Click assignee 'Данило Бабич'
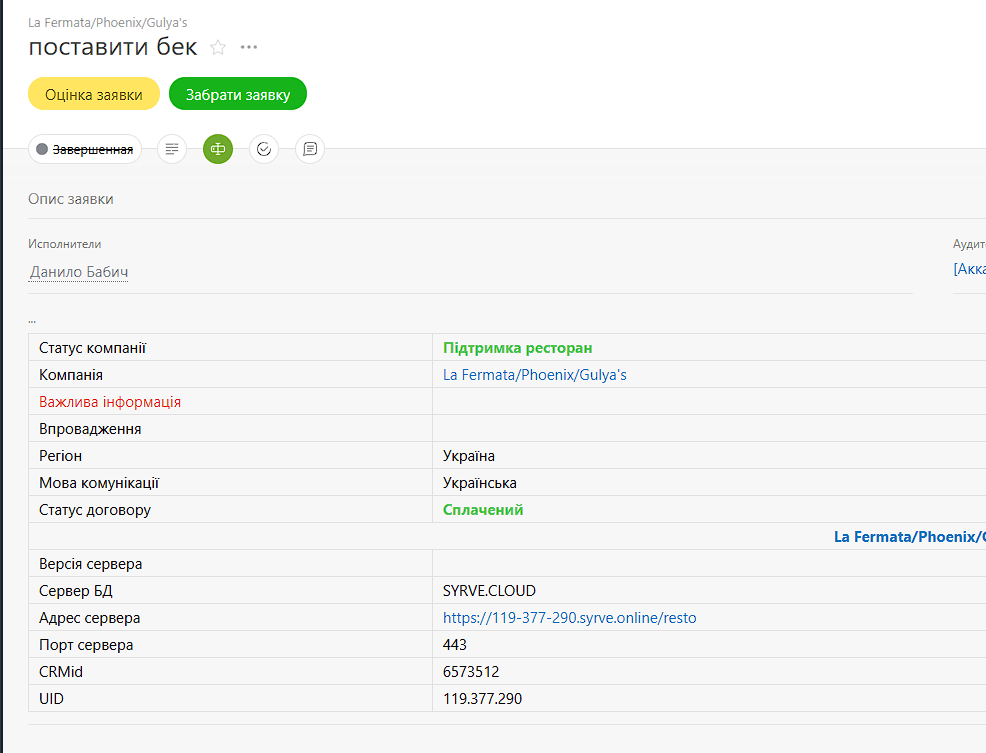This screenshot has height=753, width=986. 79,272
